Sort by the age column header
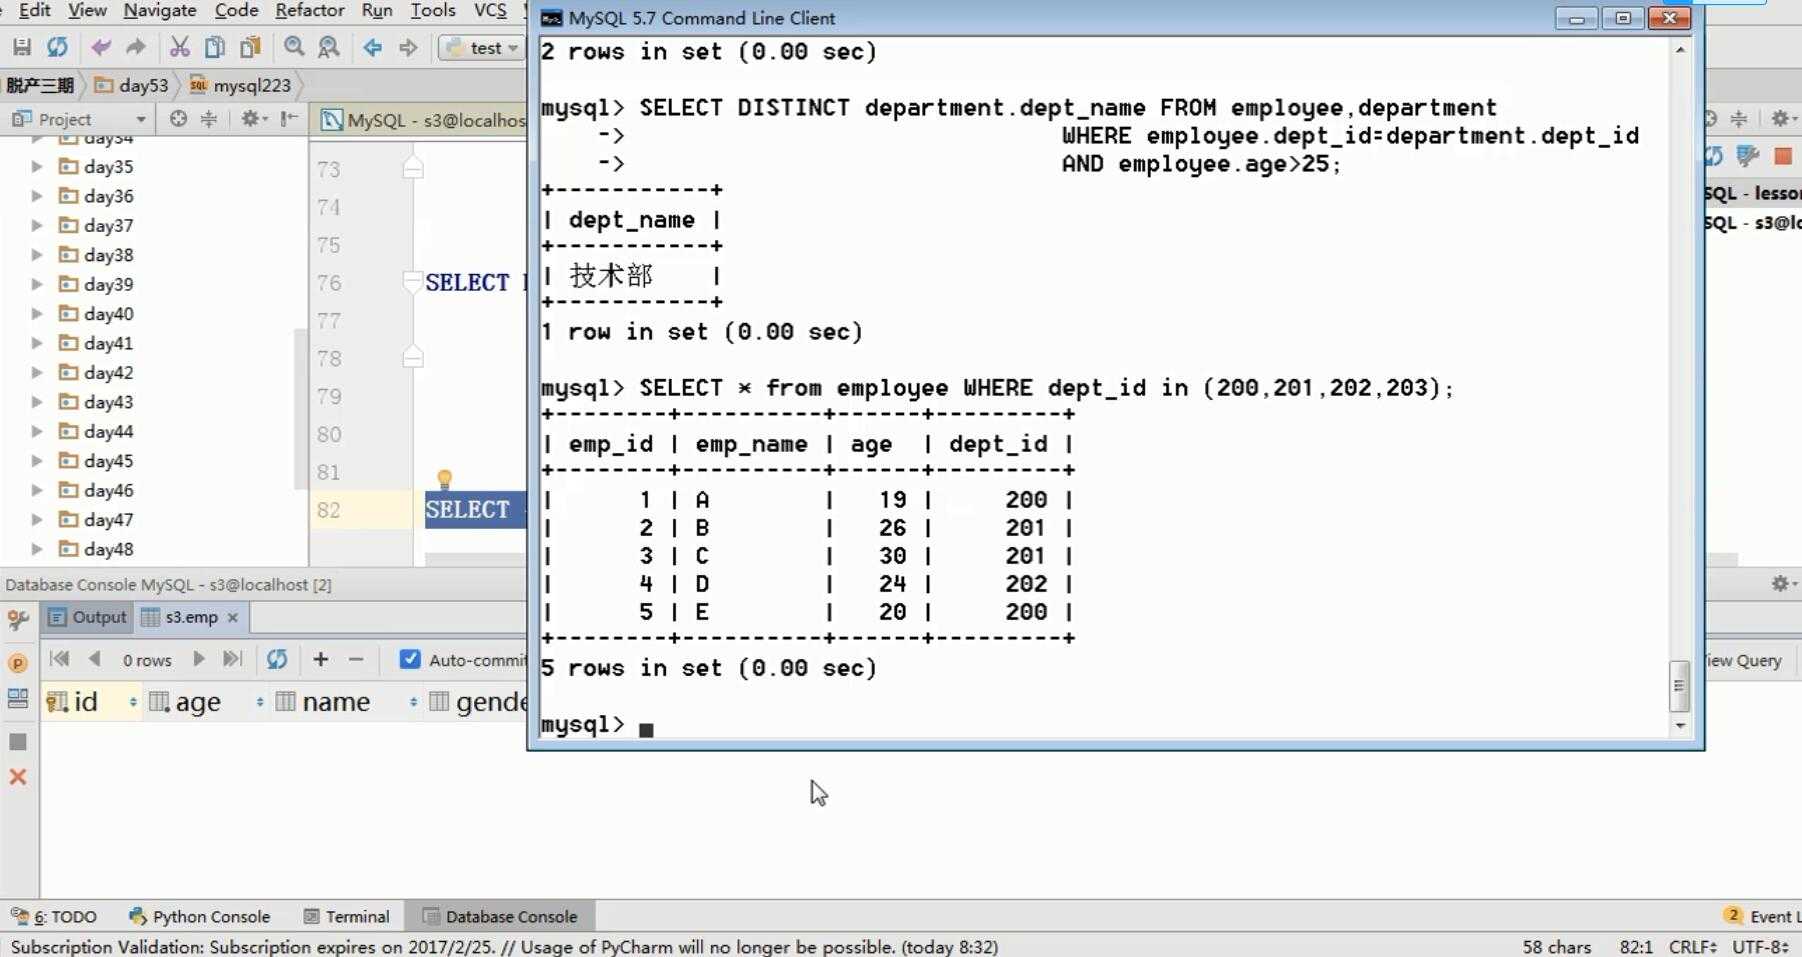 206,702
